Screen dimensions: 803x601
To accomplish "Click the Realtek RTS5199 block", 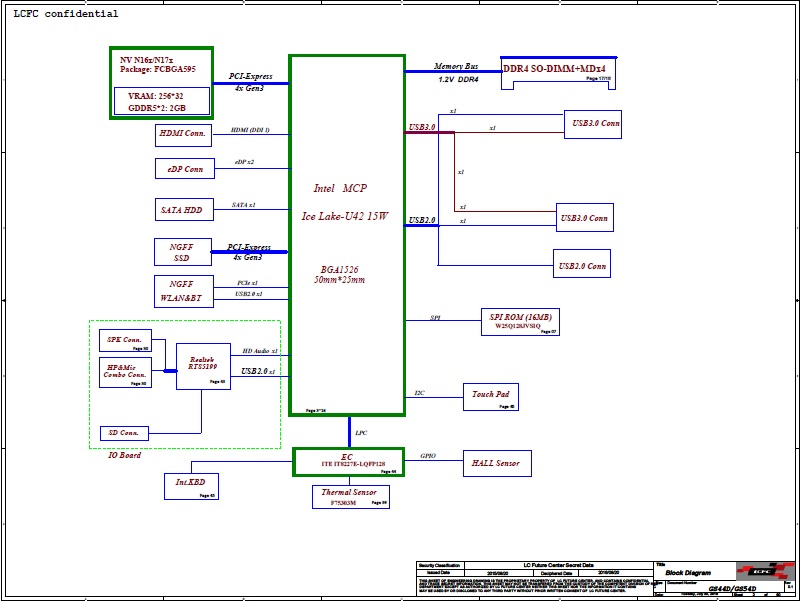I will click(x=203, y=367).
